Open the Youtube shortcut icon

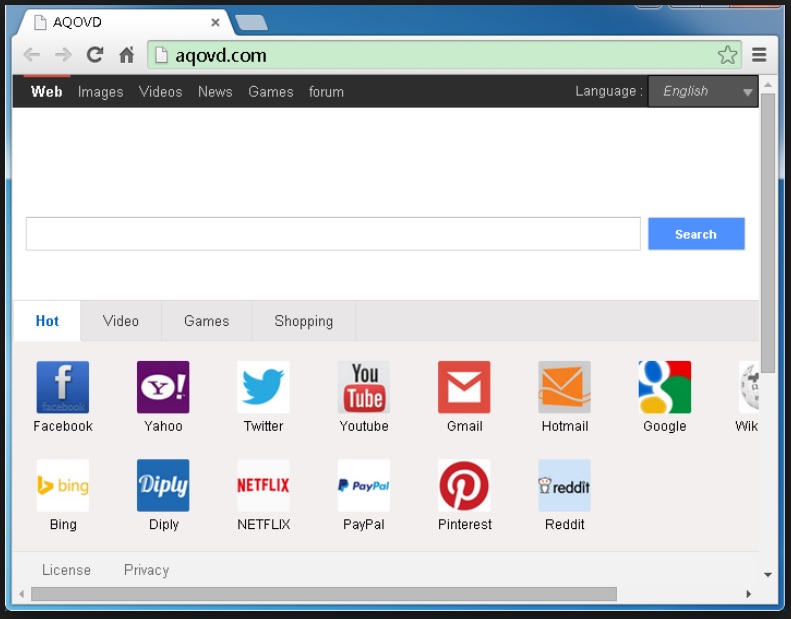click(x=364, y=387)
